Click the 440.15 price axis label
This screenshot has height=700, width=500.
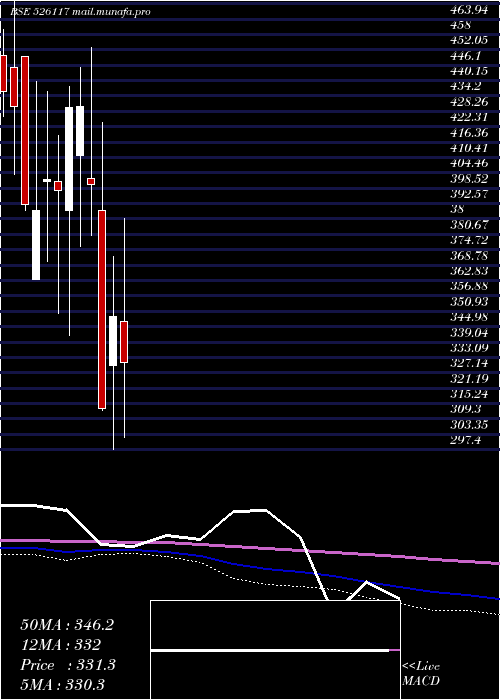pyautogui.click(x=469, y=71)
